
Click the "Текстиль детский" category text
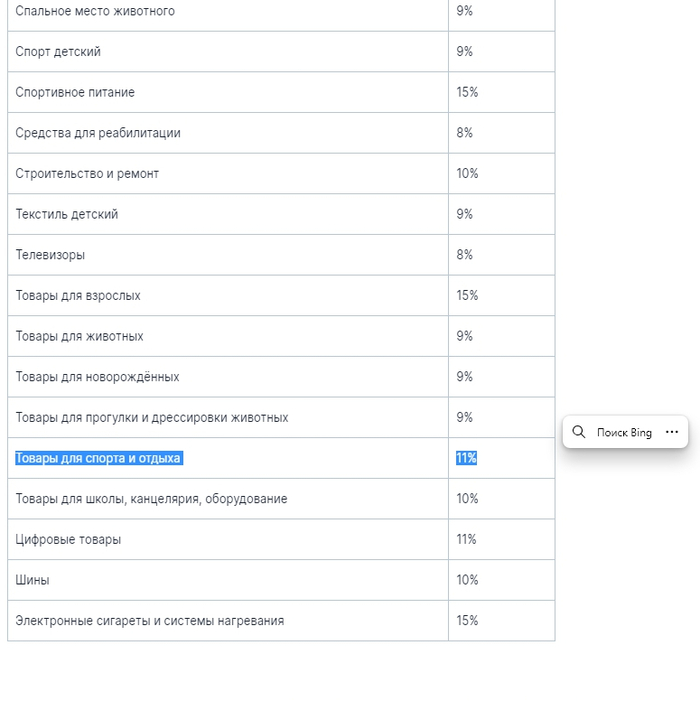(x=67, y=214)
